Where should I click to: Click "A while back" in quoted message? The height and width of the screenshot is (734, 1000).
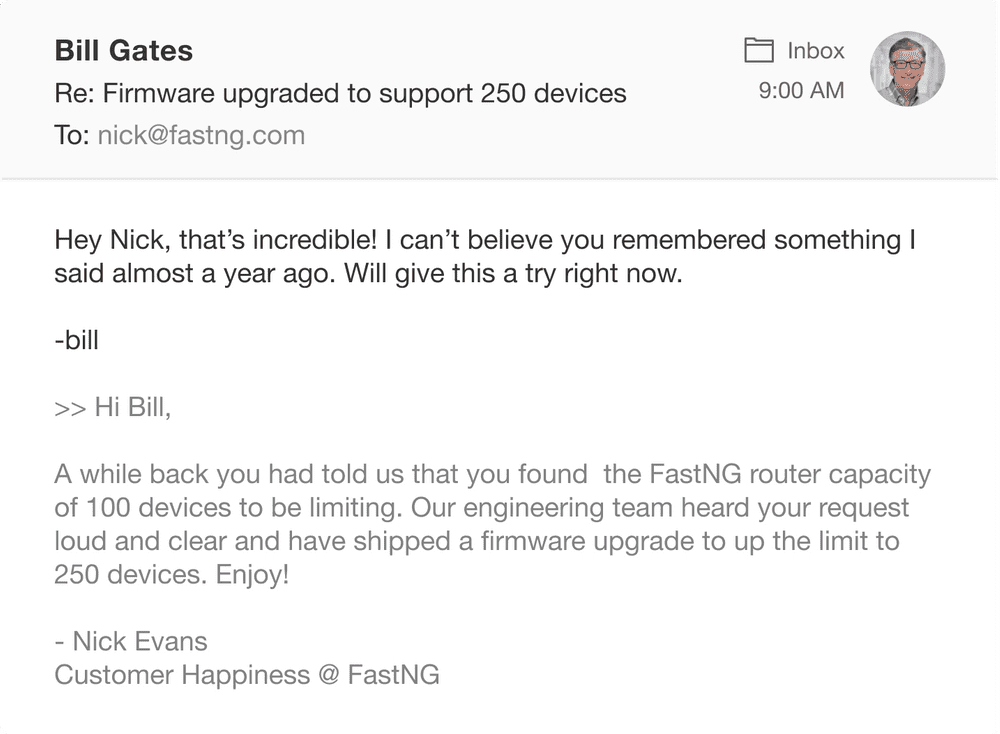point(129,474)
